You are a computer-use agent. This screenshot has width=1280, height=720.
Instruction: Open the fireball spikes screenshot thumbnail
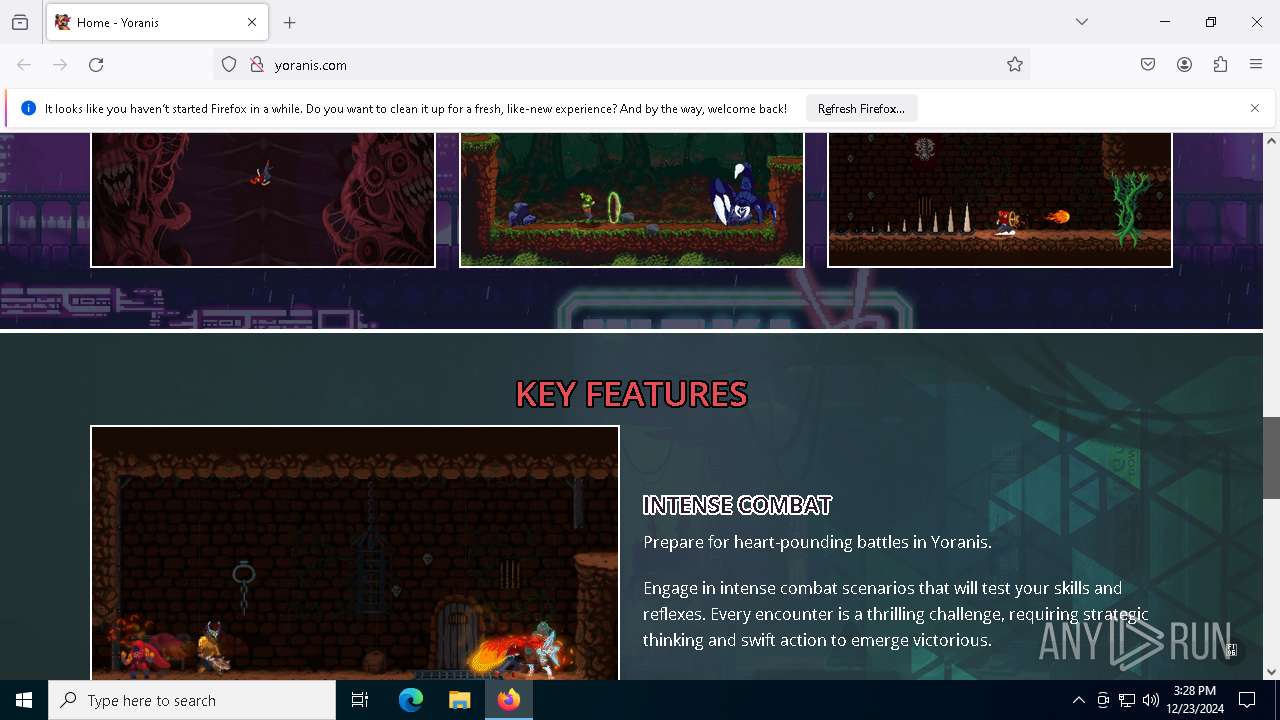point(999,200)
